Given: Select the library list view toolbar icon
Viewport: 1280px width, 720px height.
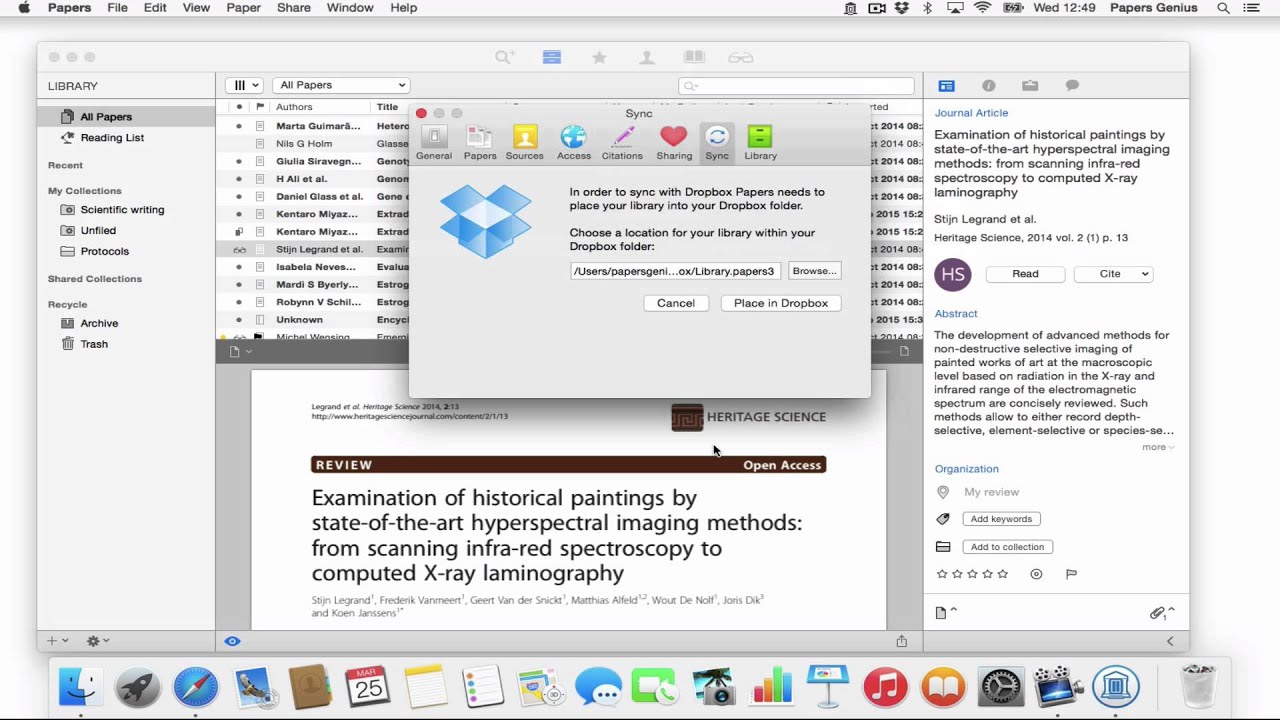Looking at the screenshot, I should pyautogui.click(x=552, y=58).
